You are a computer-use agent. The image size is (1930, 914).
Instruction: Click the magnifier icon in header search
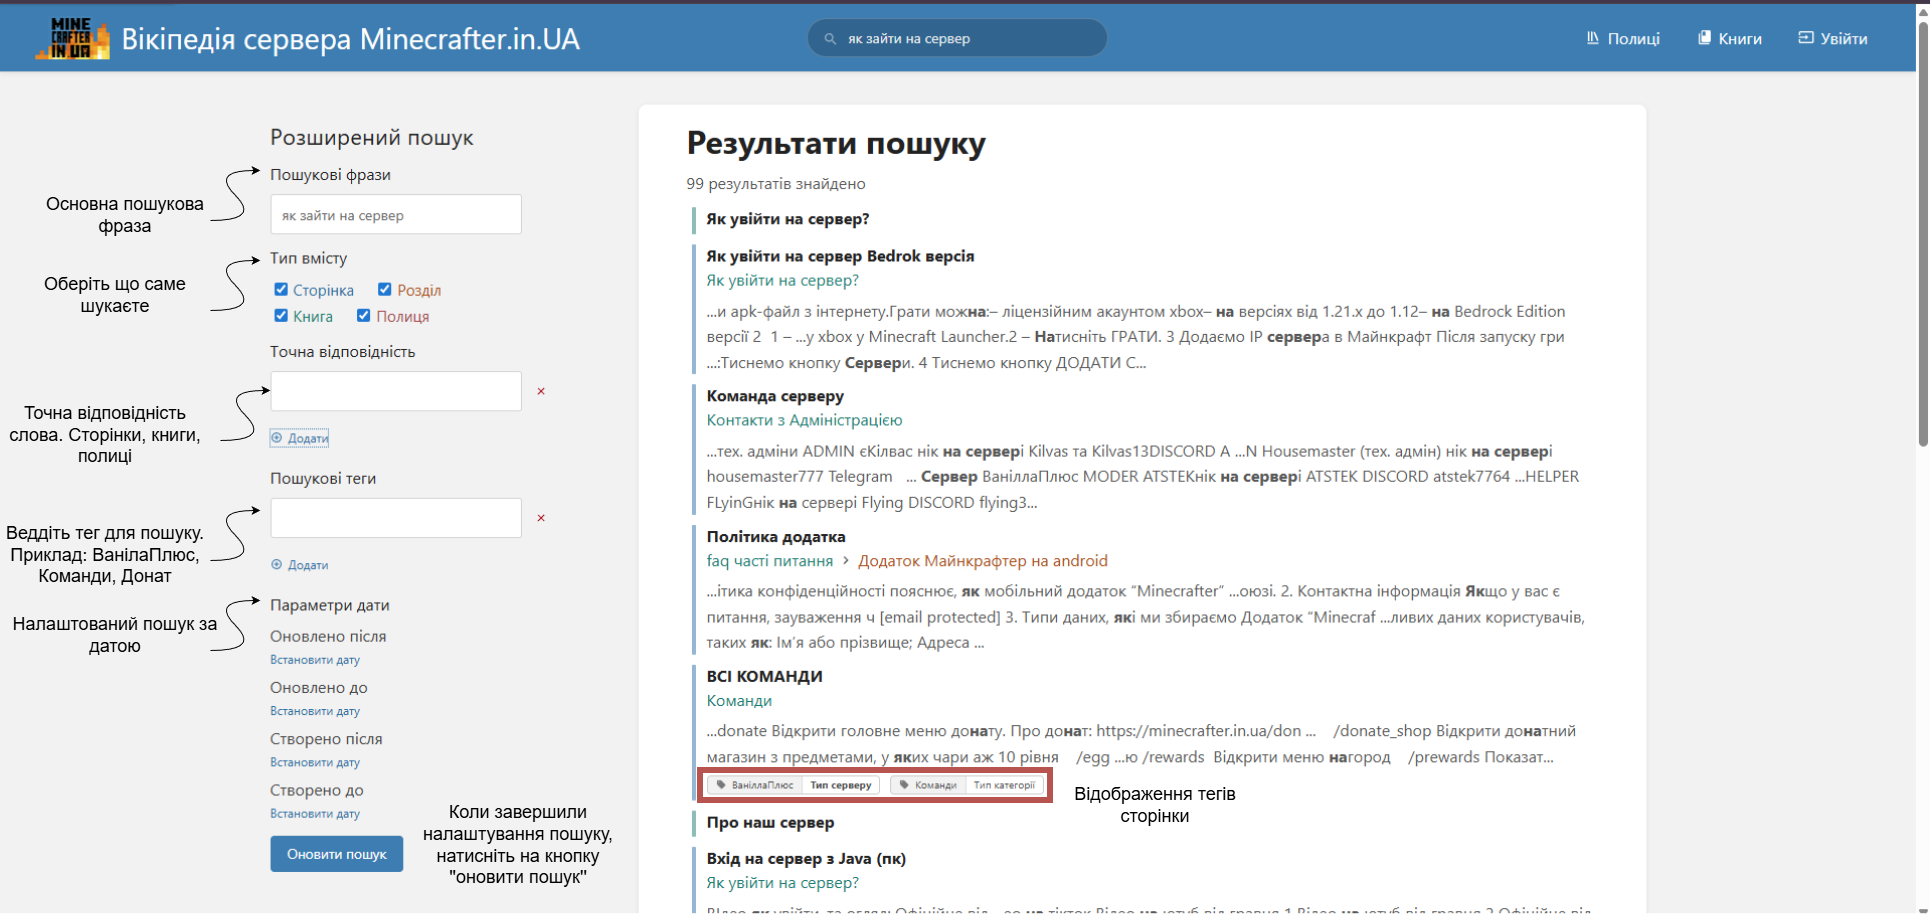[x=830, y=39]
